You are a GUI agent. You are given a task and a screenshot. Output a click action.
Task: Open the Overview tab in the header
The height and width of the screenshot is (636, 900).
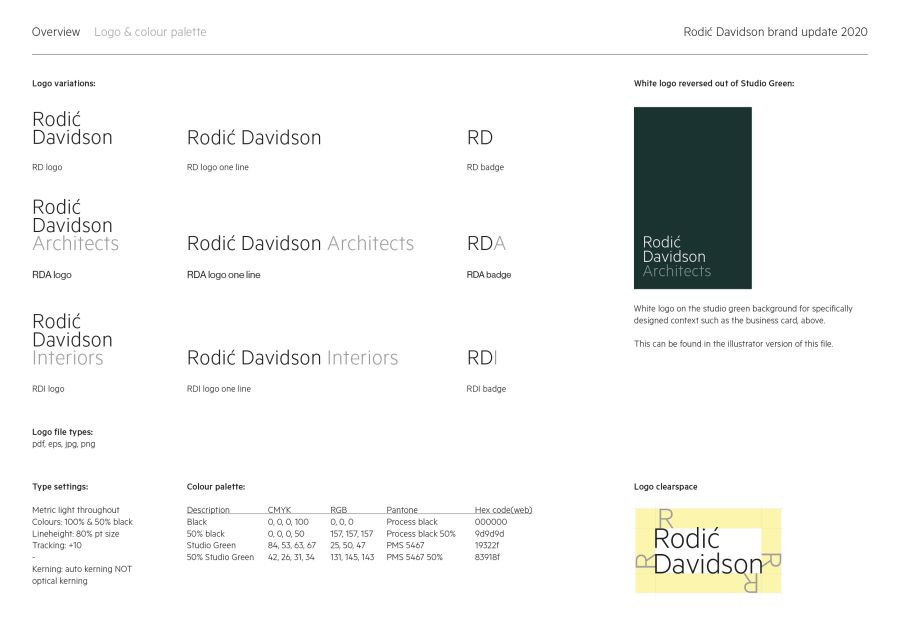click(56, 32)
